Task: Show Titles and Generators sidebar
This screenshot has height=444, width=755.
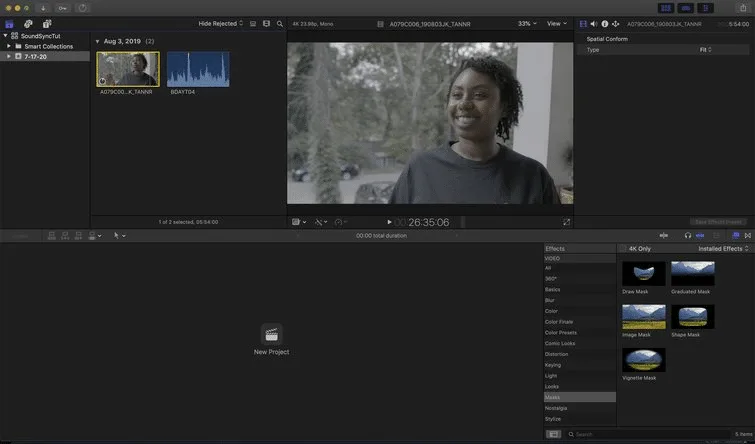Action: (x=47, y=24)
